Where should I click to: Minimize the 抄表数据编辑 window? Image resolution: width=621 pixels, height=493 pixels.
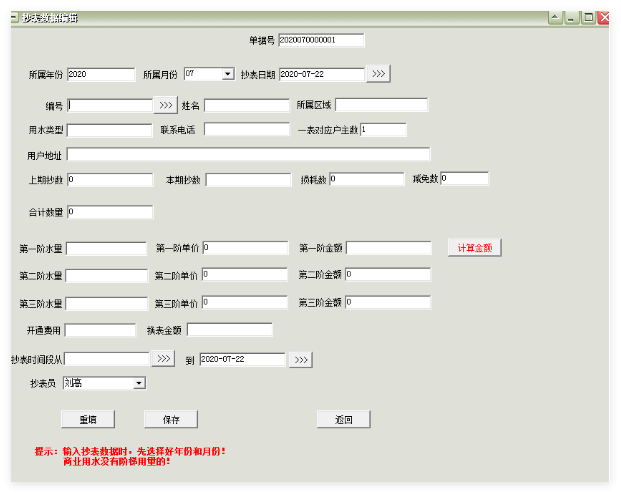point(571,18)
